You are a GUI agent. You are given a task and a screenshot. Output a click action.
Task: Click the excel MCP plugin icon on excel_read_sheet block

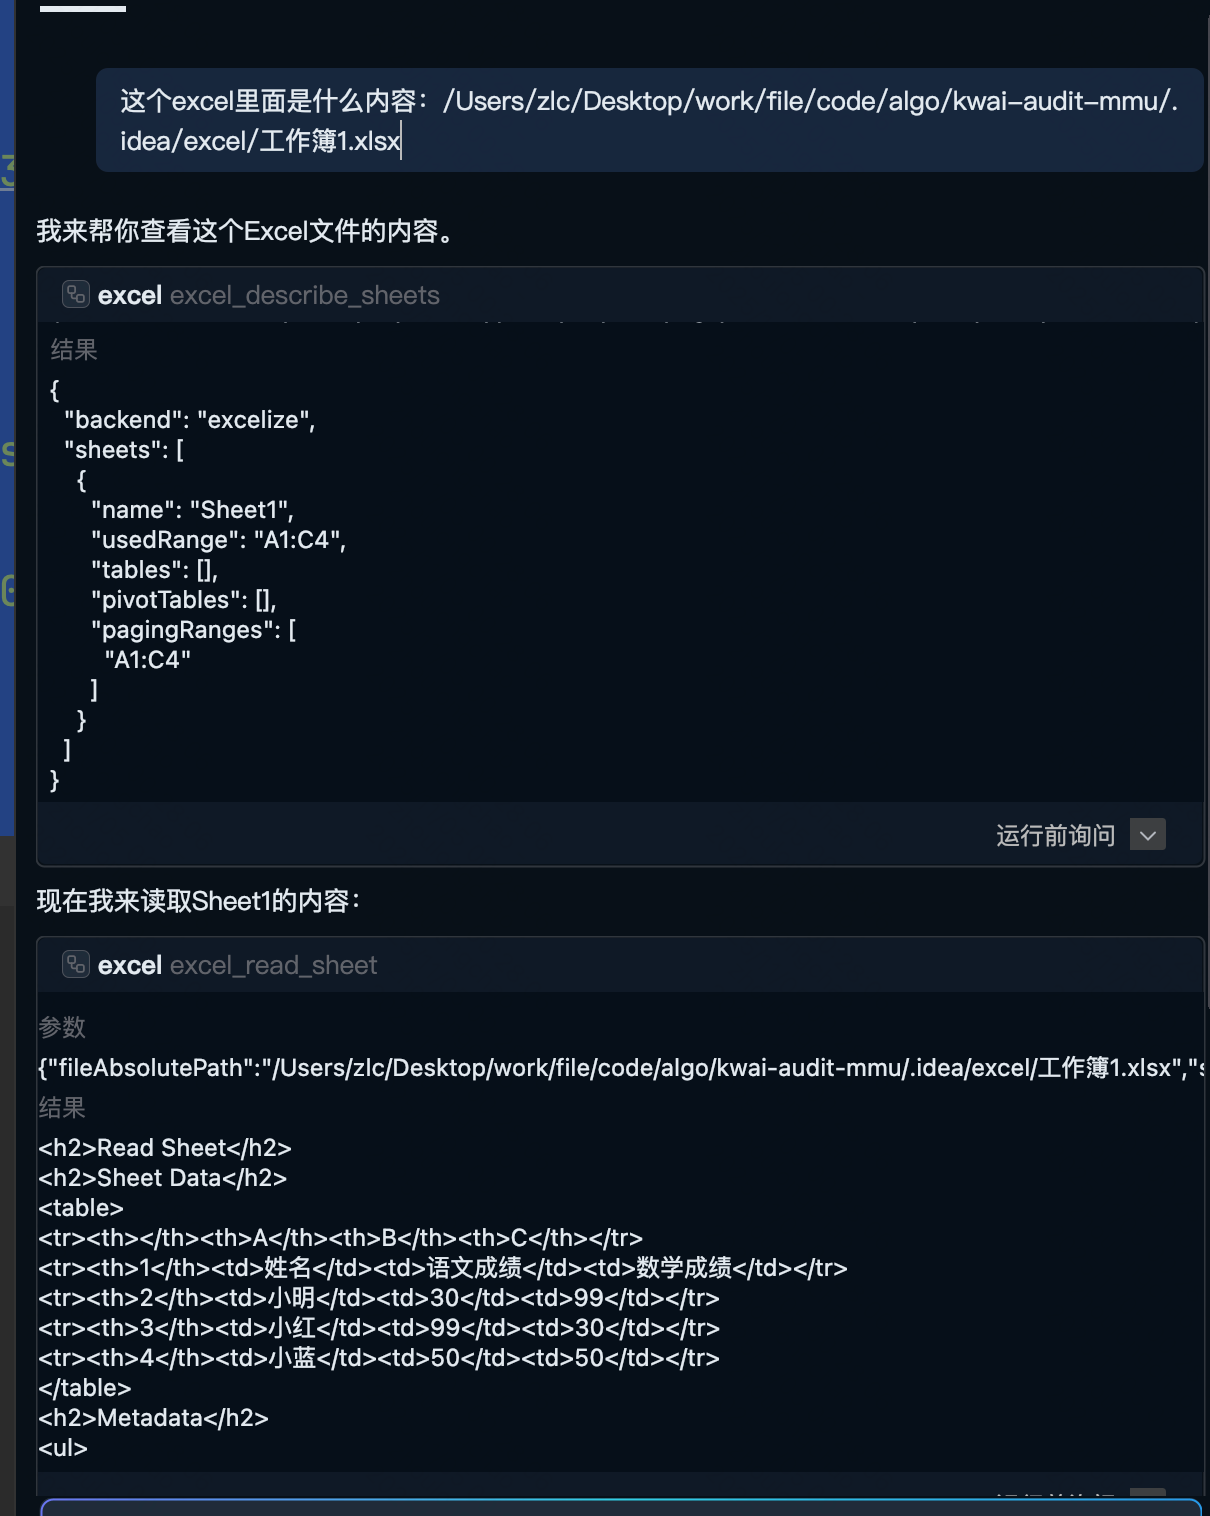[74, 964]
